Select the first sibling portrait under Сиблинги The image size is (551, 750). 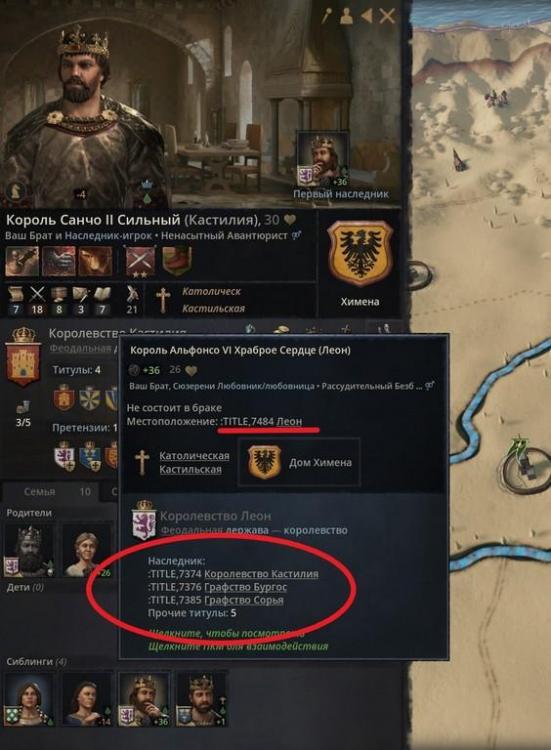[29, 699]
